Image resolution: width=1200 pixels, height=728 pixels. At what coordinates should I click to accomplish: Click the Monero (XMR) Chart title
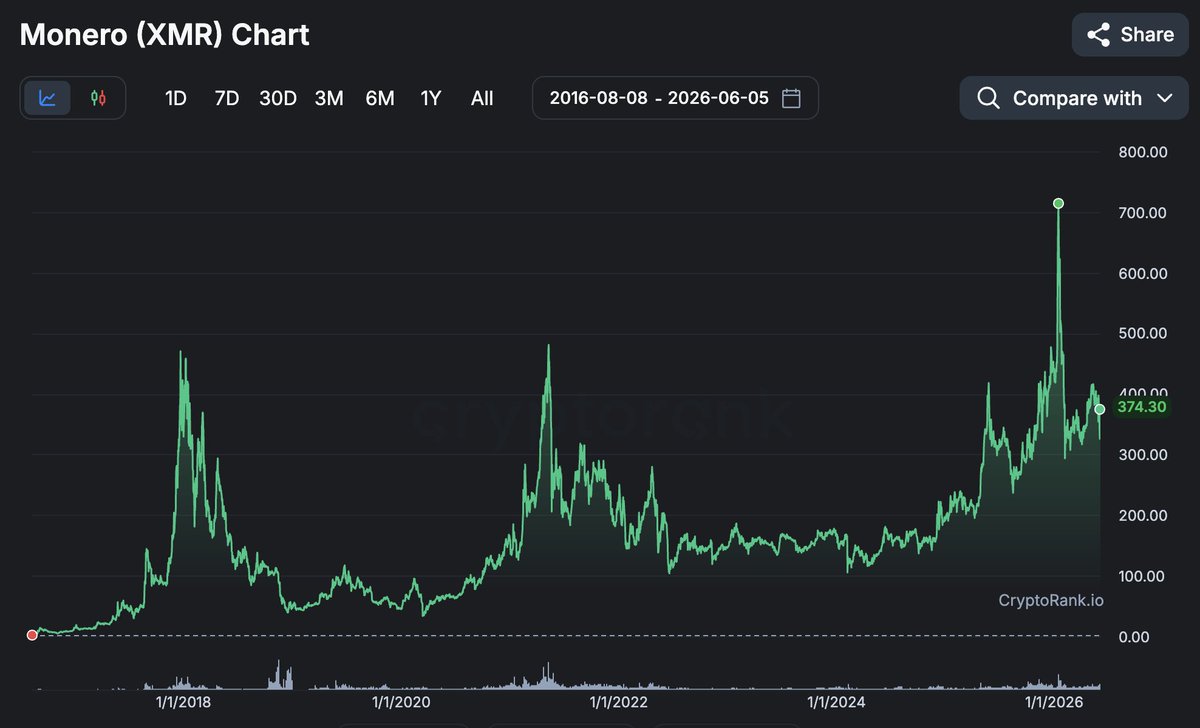pyautogui.click(x=165, y=35)
